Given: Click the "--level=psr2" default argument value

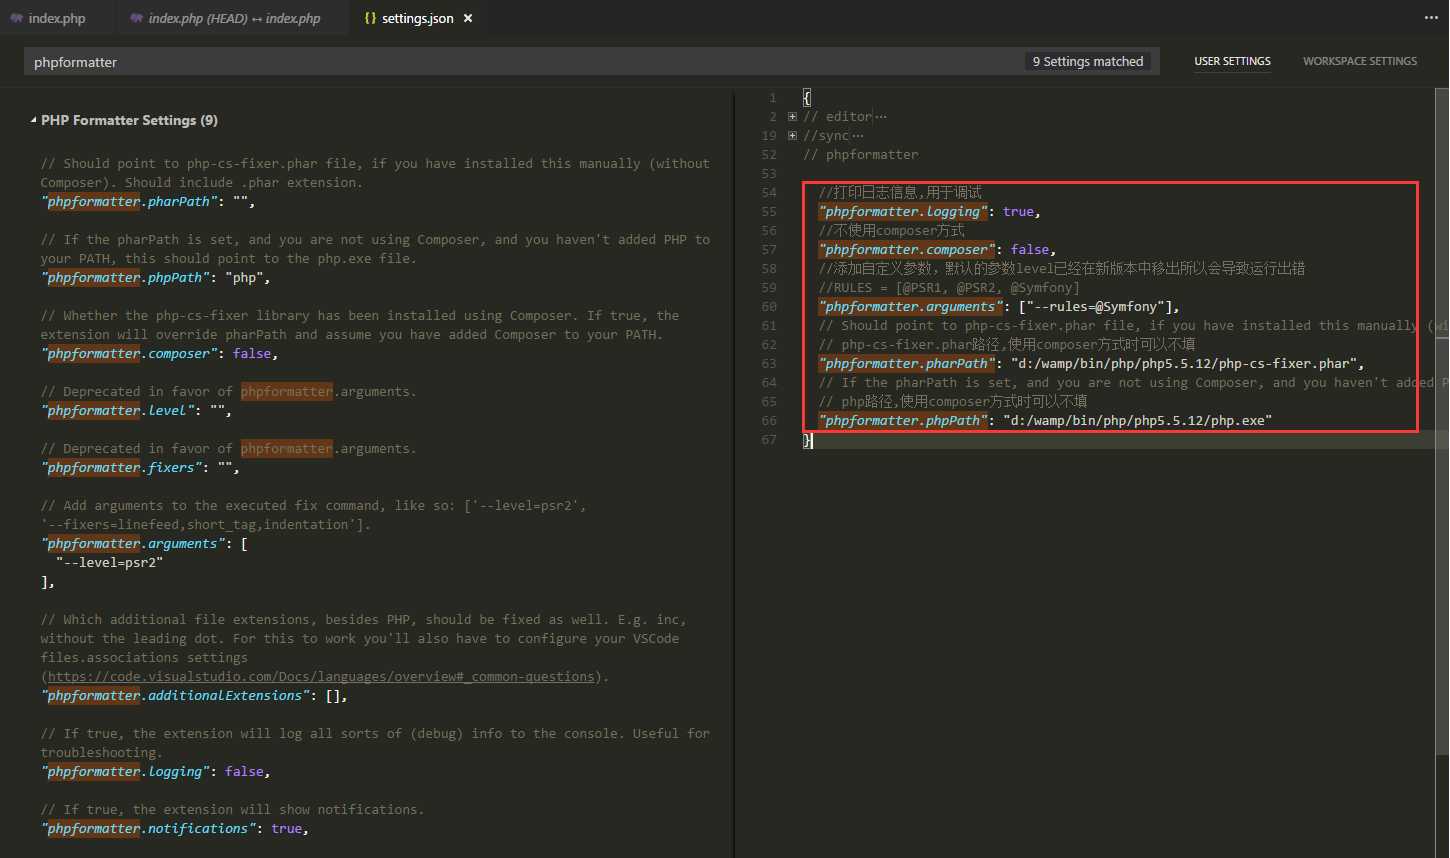Looking at the screenshot, I should coord(109,562).
